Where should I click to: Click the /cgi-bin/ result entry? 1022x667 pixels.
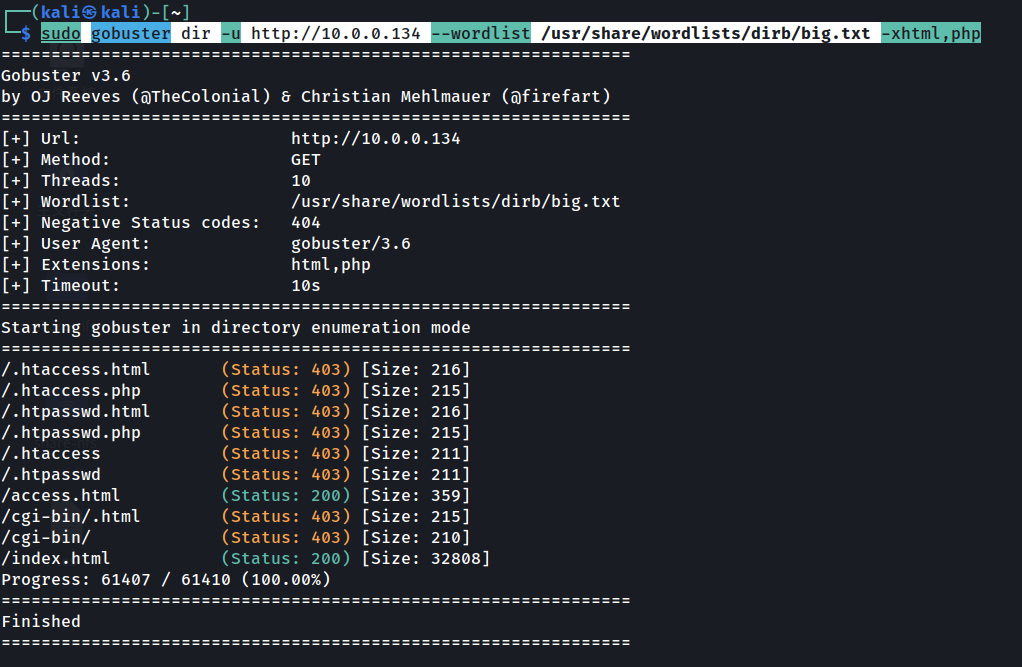[x=46, y=538]
